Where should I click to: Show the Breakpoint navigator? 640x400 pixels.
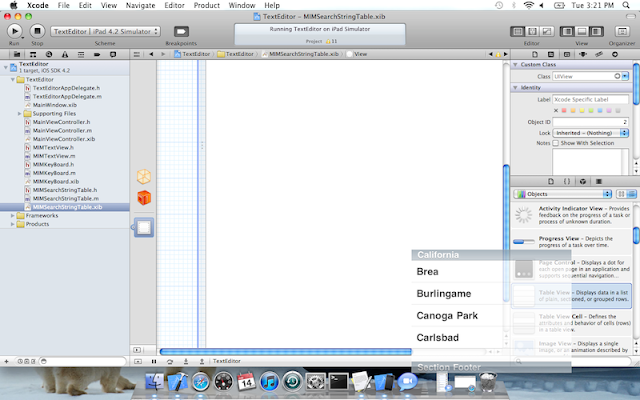pos(97,54)
